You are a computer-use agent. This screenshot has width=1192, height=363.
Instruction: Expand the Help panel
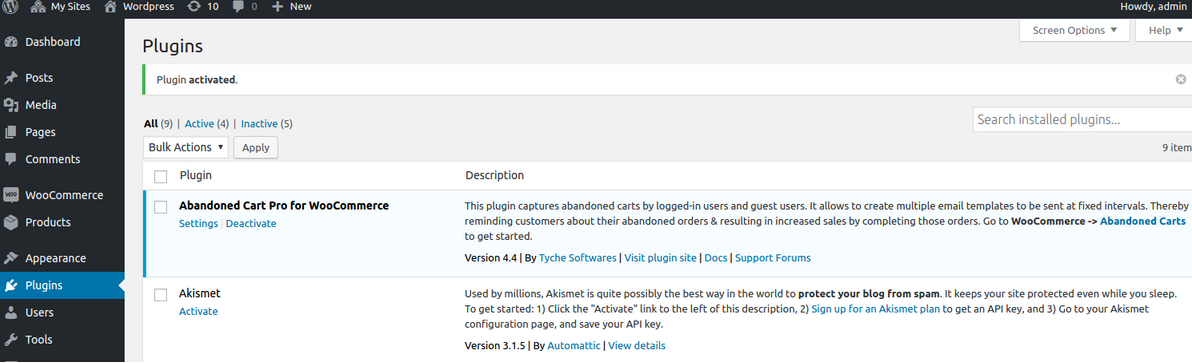(1163, 30)
